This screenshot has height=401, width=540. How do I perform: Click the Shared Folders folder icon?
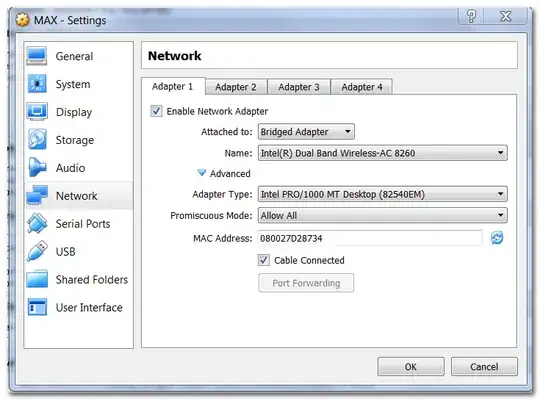37,279
